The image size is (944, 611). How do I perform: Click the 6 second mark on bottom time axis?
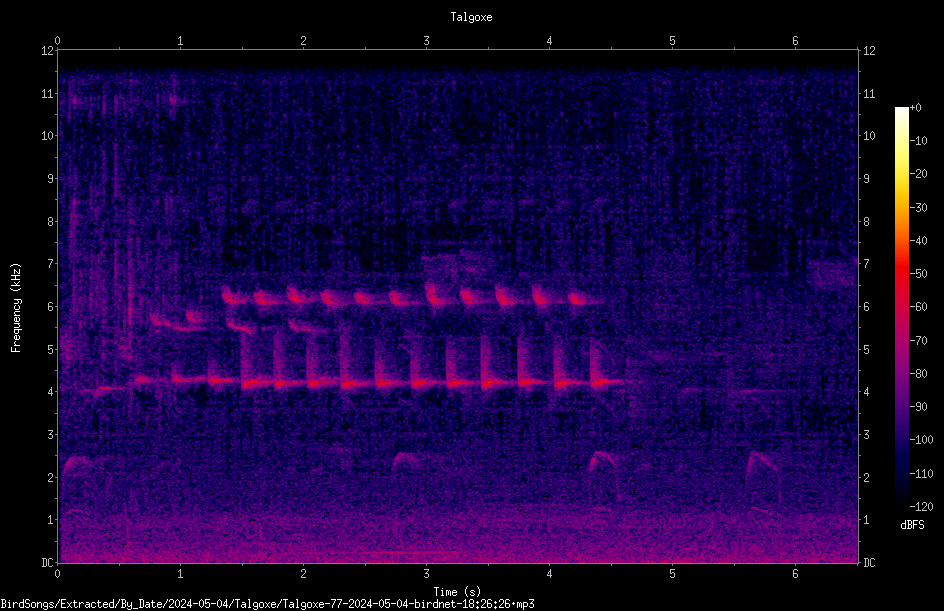pos(795,574)
